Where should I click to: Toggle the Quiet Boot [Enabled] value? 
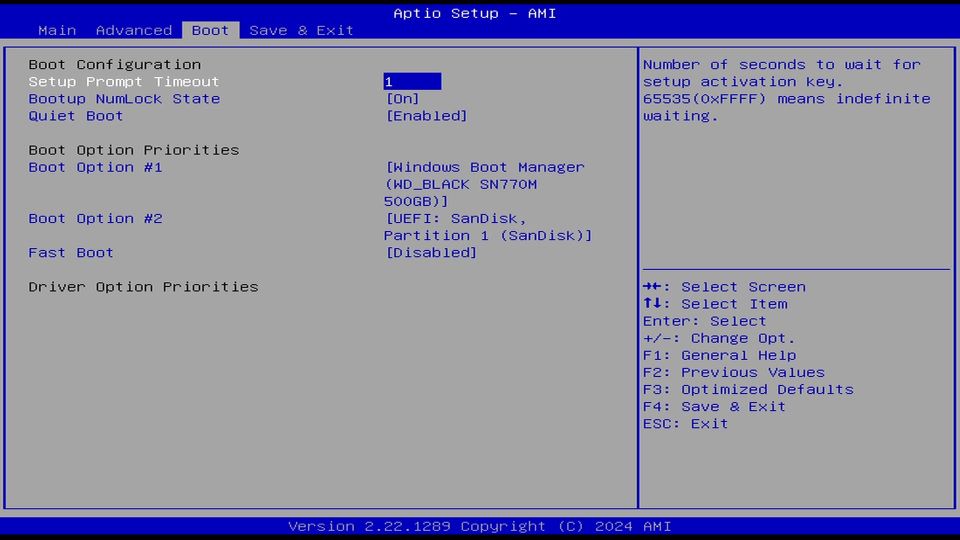pyautogui.click(x=426, y=116)
